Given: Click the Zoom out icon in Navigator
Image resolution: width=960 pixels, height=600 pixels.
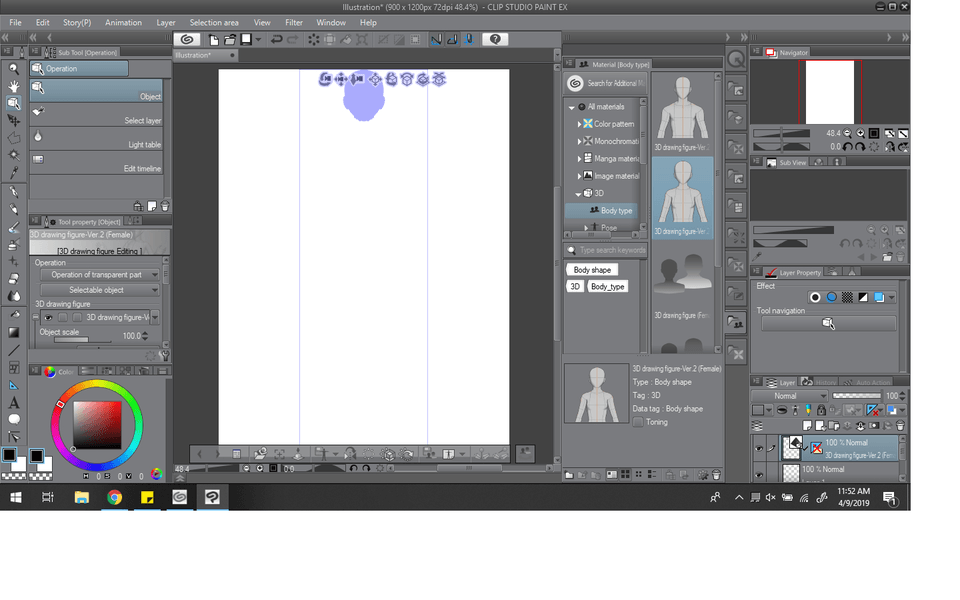Looking at the screenshot, I should pyautogui.click(x=847, y=133).
